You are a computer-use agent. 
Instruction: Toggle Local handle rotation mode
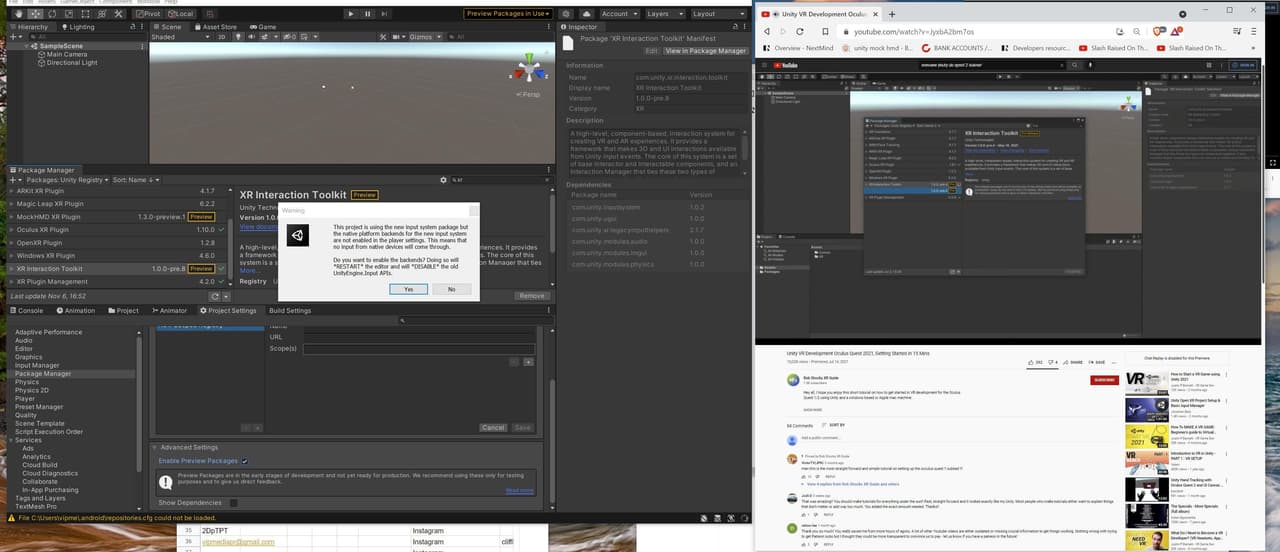pos(181,14)
